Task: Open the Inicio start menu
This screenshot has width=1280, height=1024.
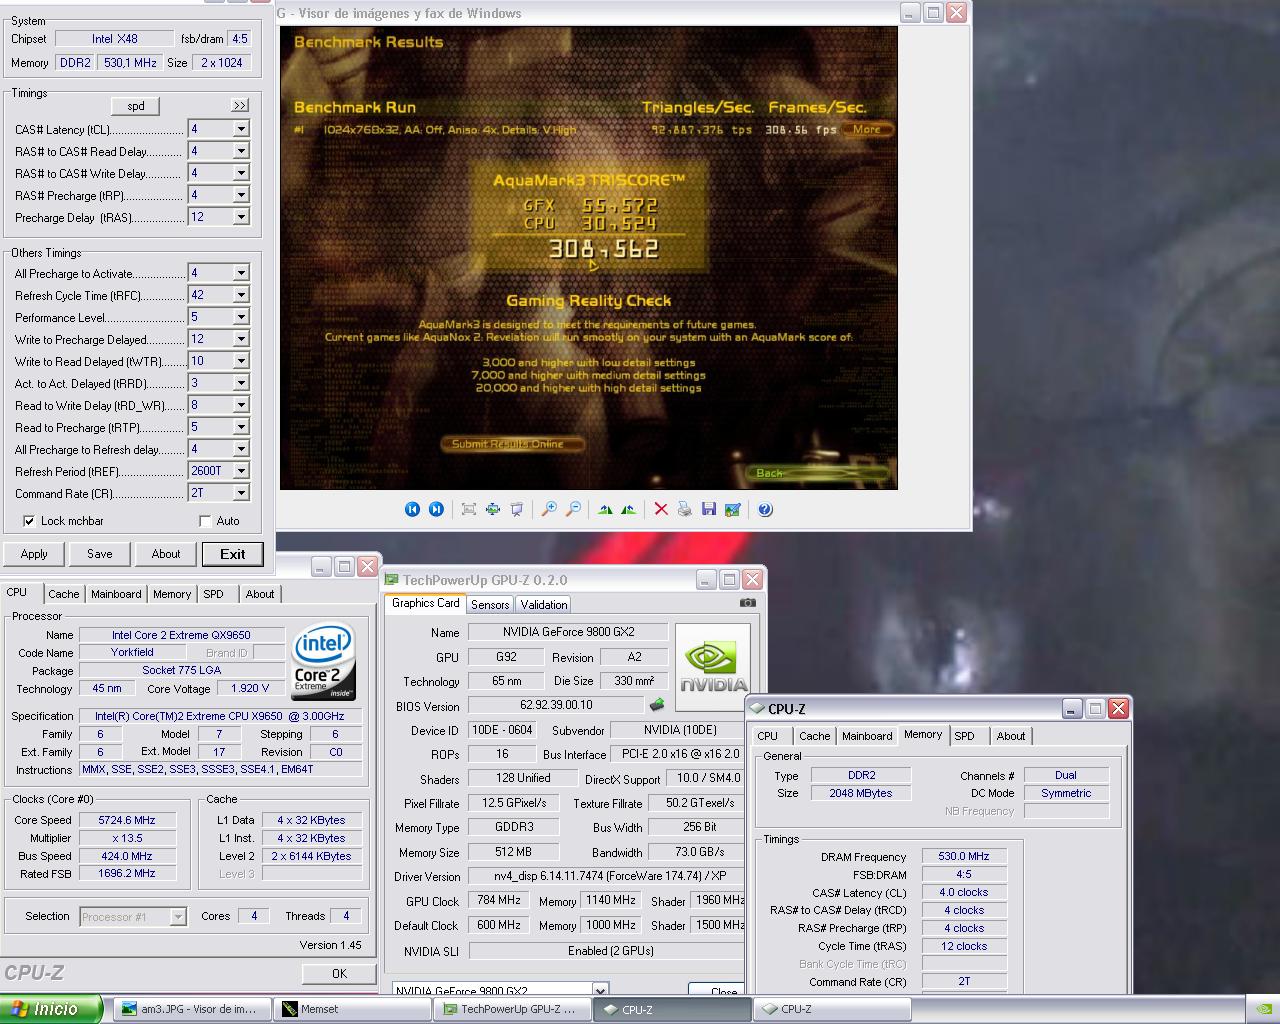Action: pyautogui.click(x=51, y=1009)
